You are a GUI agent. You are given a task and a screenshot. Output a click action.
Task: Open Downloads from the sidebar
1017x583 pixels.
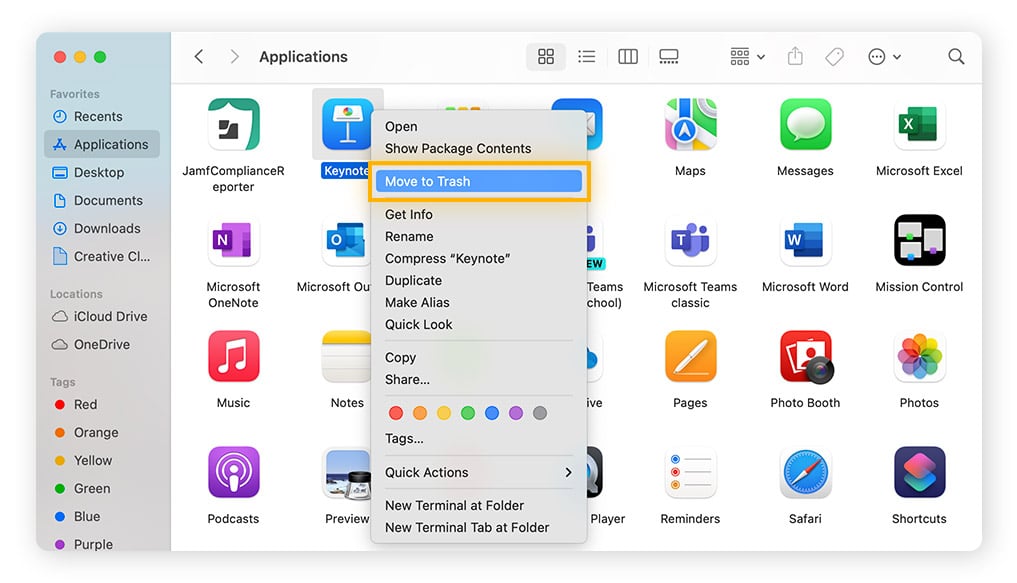tap(109, 228)
